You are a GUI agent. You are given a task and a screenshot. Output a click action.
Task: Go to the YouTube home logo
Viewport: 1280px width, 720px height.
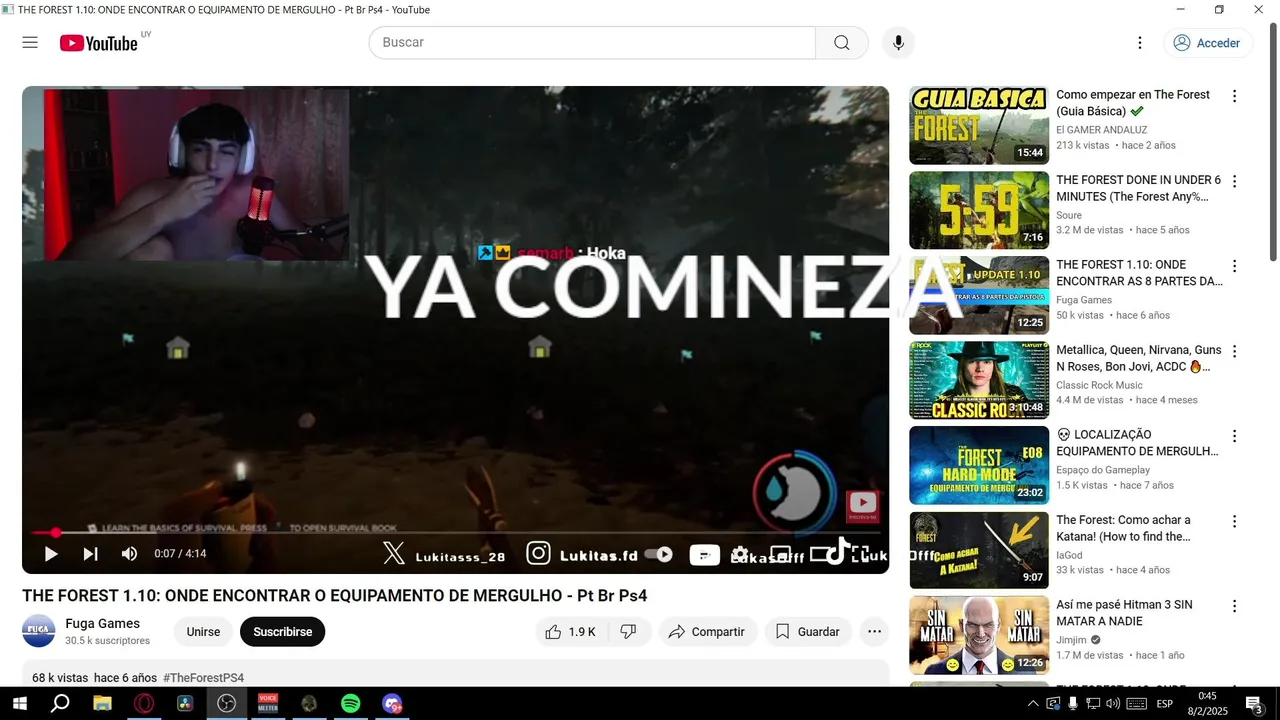pyautogui.click(x=98, y=43)
